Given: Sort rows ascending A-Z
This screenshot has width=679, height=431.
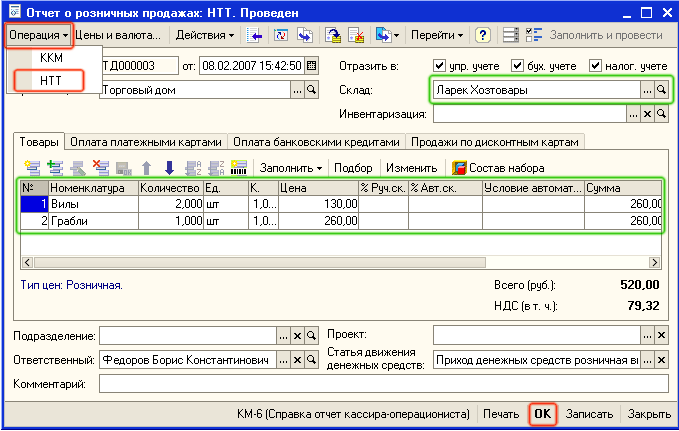Looking at the screenshot, I should (193, 168).
